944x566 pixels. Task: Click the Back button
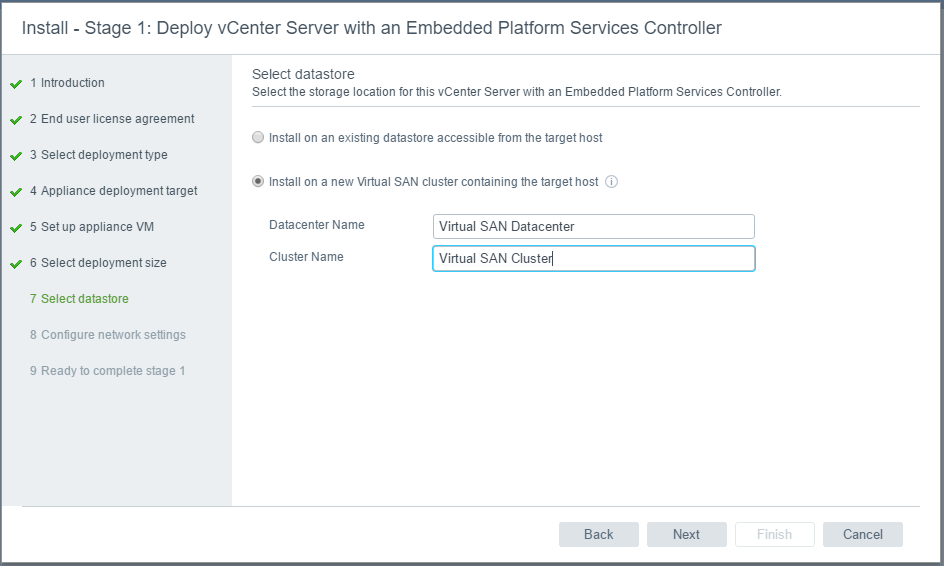[598, 534]
